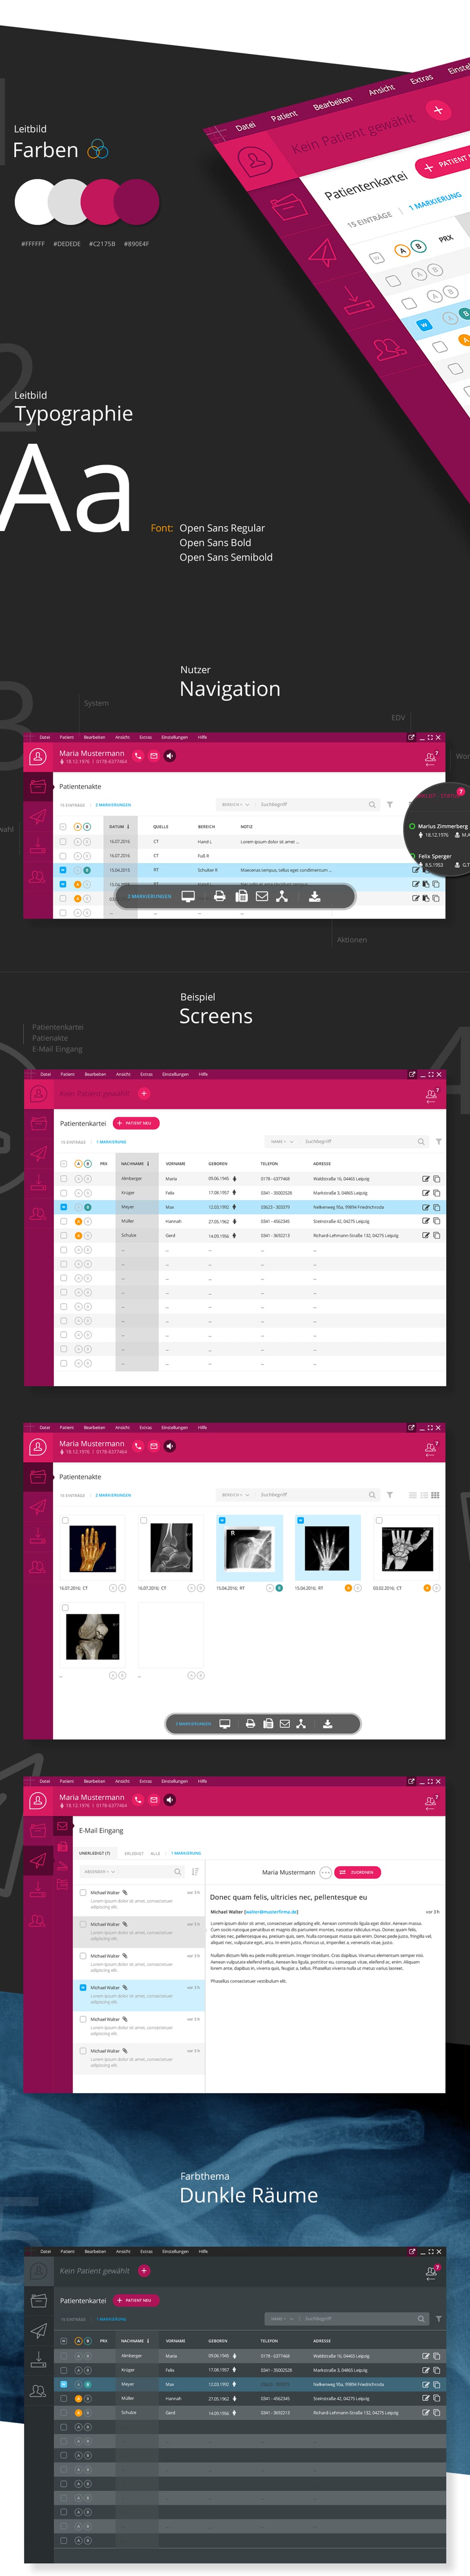Screen dimensions: 470x2576
Task: Open the knee X-ray thumbnail
Action: (x=93, y=1636)
